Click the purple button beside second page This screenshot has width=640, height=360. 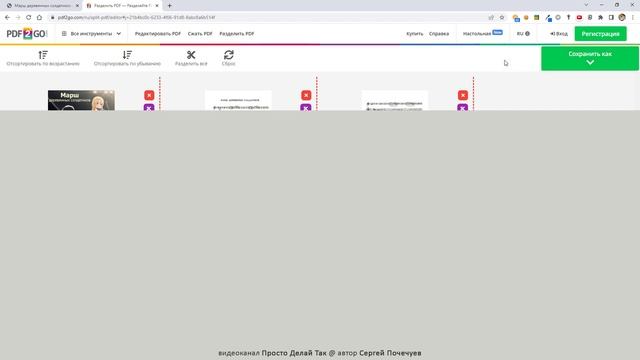306,107
